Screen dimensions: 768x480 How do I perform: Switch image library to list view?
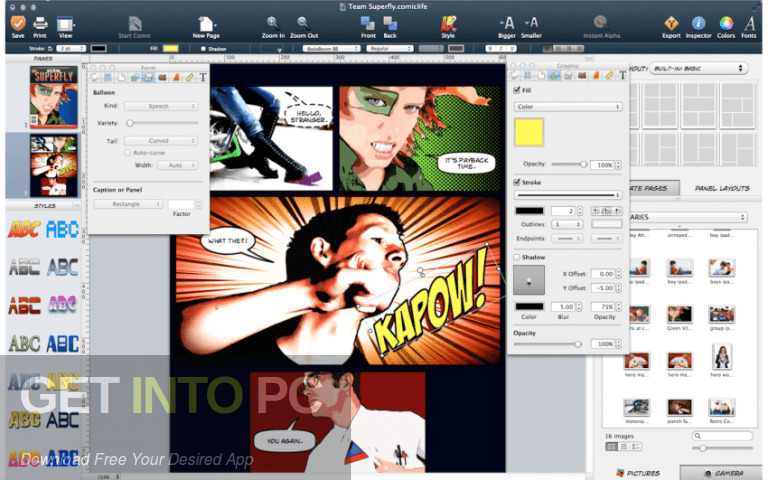coord(624,447)
